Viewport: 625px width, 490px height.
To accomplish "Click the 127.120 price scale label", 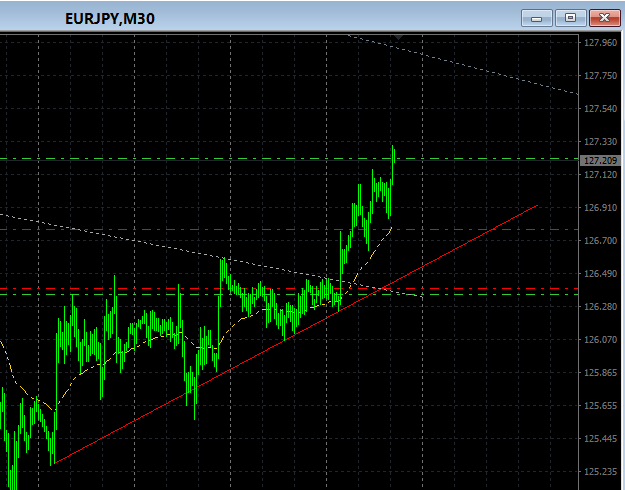I will click(600, 175).
